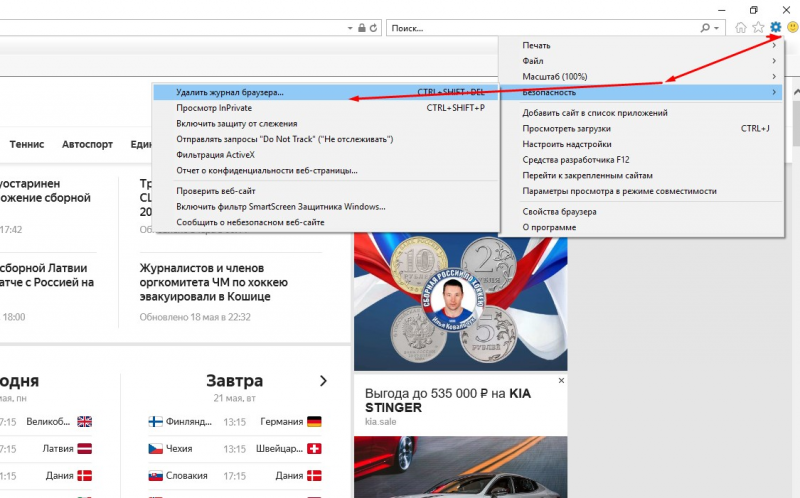The height and width of the screenshot is (498, 800).
Task: Click the refresh page icon
Action: (x=373, y=28)
